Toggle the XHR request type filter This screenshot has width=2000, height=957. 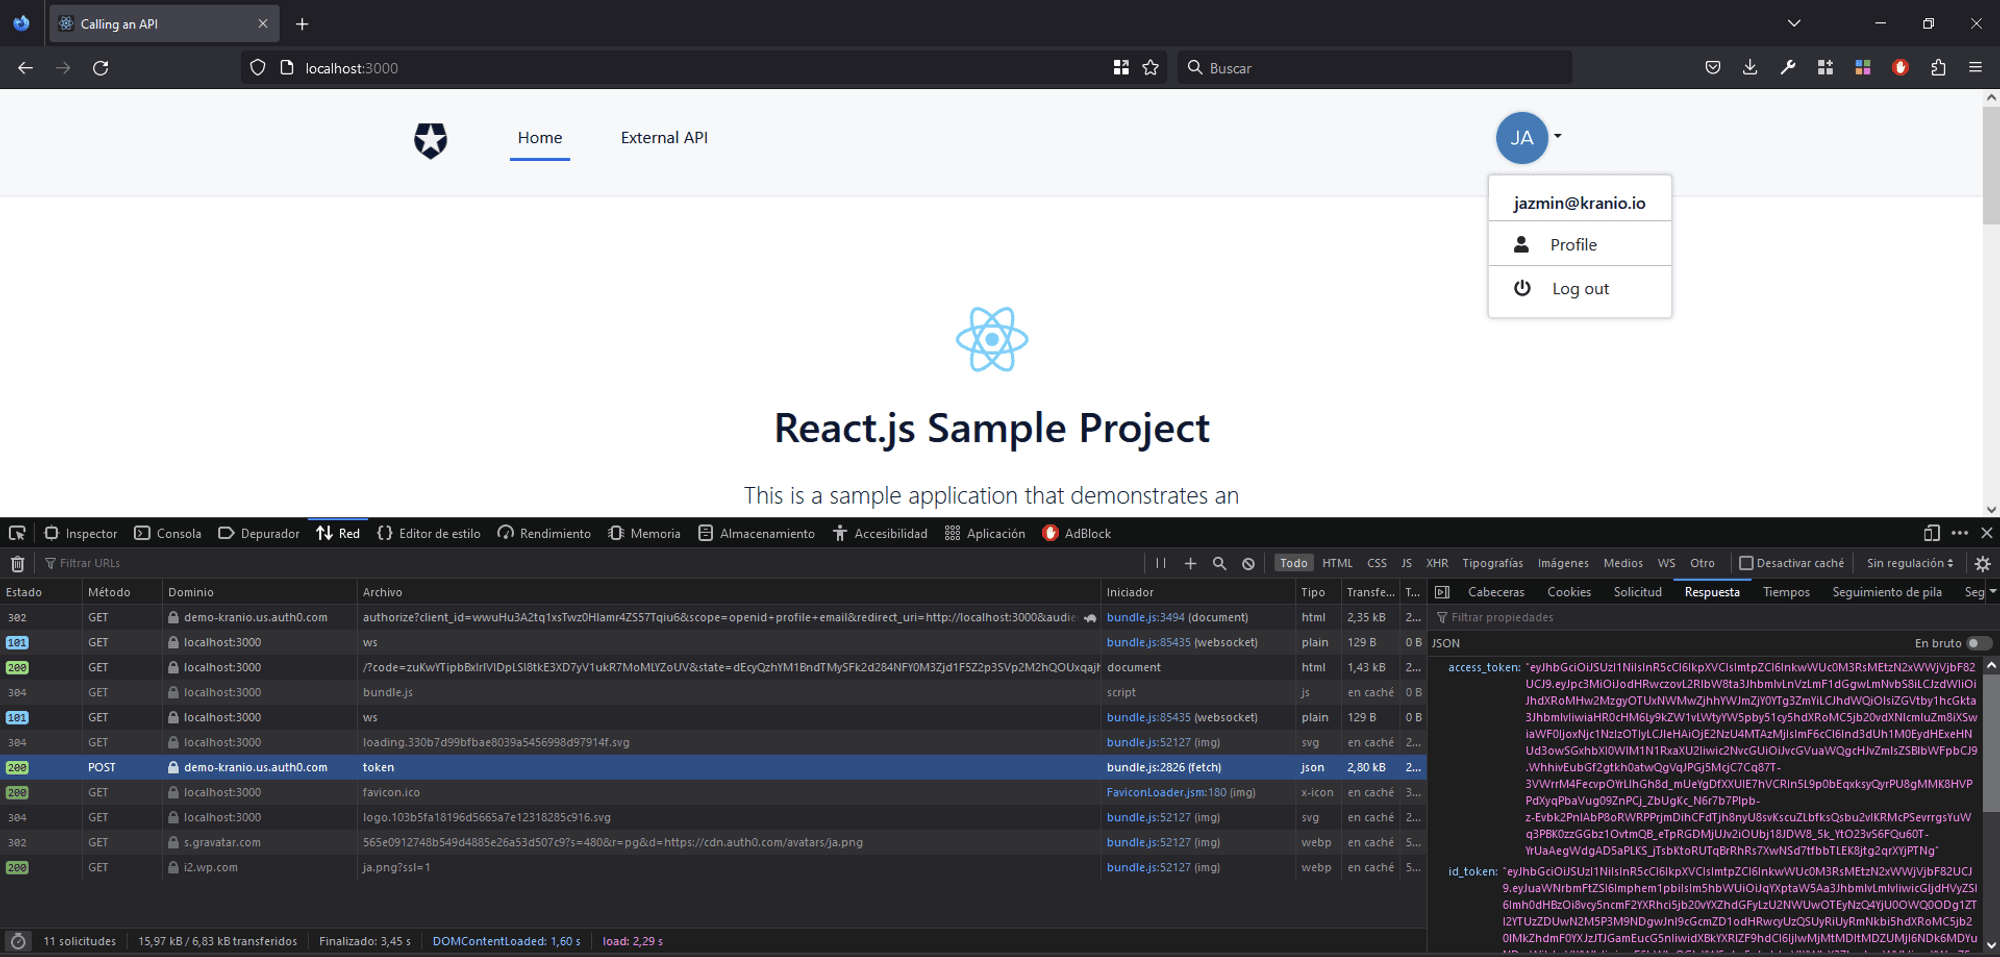click(1436, 563)
